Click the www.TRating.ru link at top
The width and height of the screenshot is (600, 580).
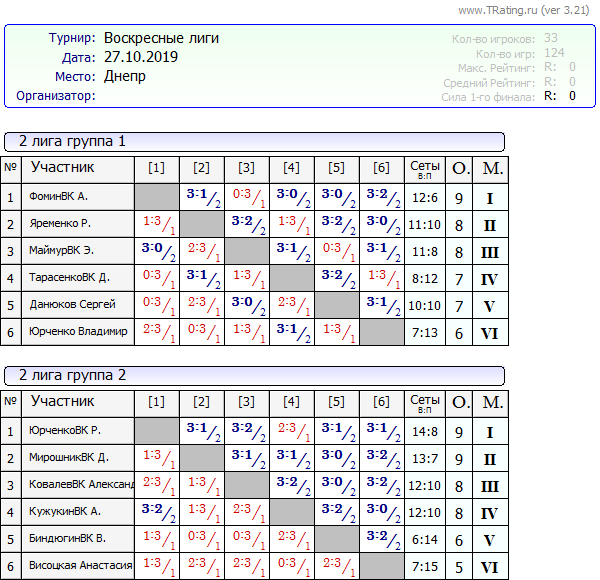(x=510, y=10)
